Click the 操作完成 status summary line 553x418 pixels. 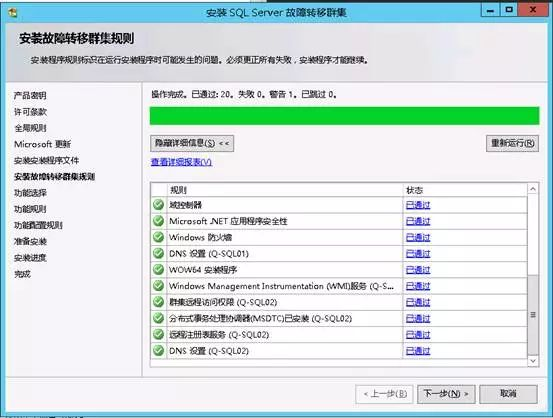(244, 95)
